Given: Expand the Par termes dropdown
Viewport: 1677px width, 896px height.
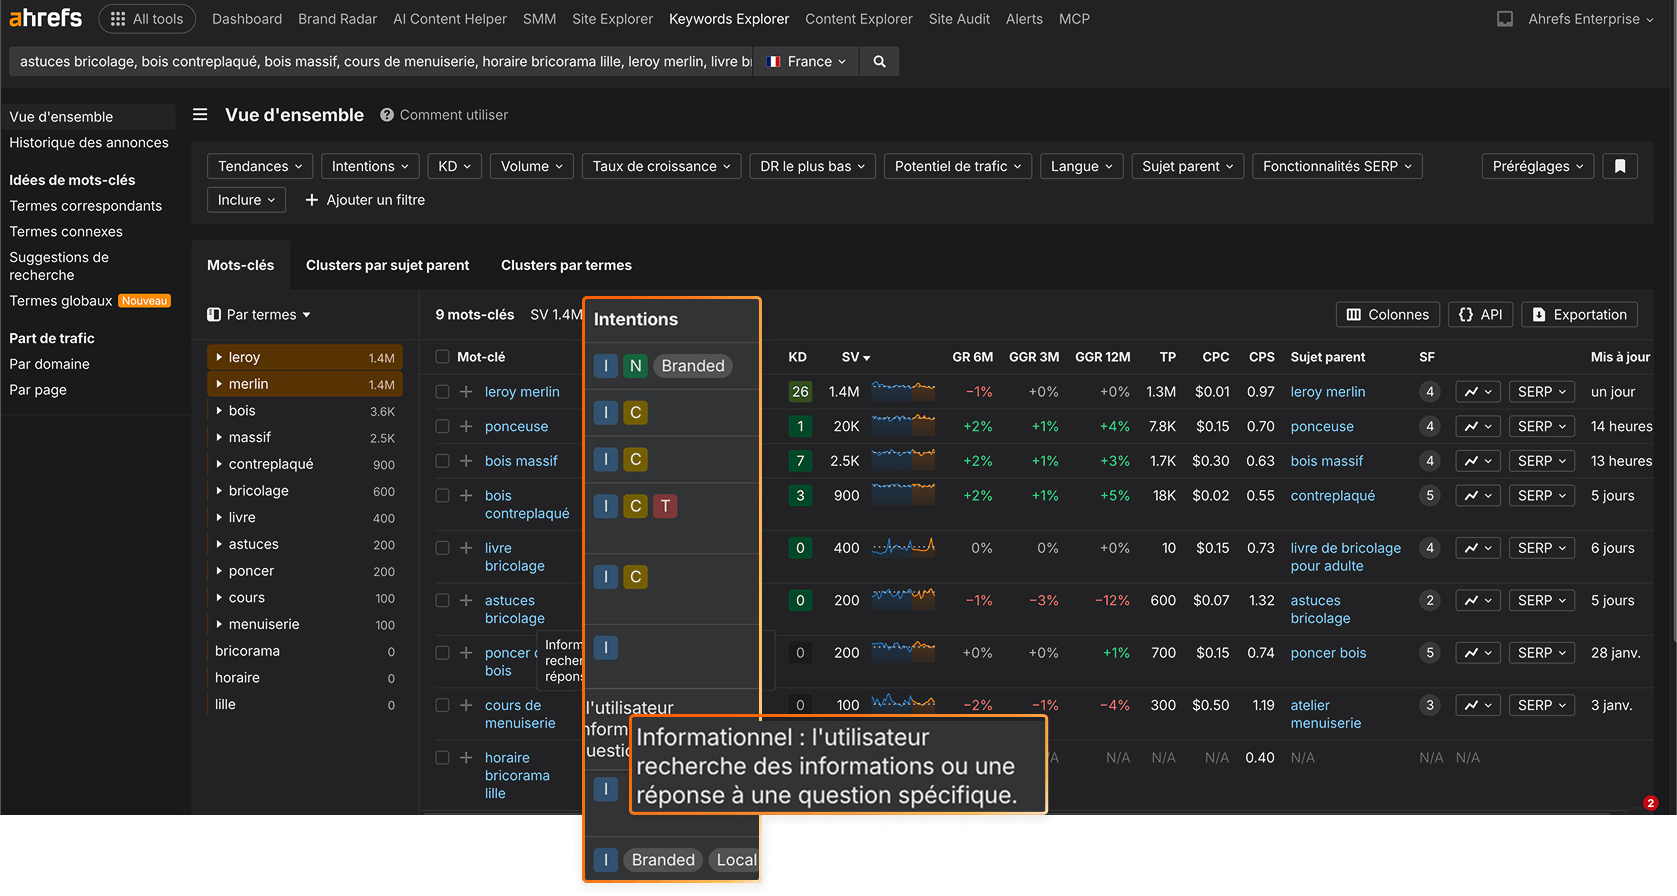Looking at the screenshot, I should [259, 314].
